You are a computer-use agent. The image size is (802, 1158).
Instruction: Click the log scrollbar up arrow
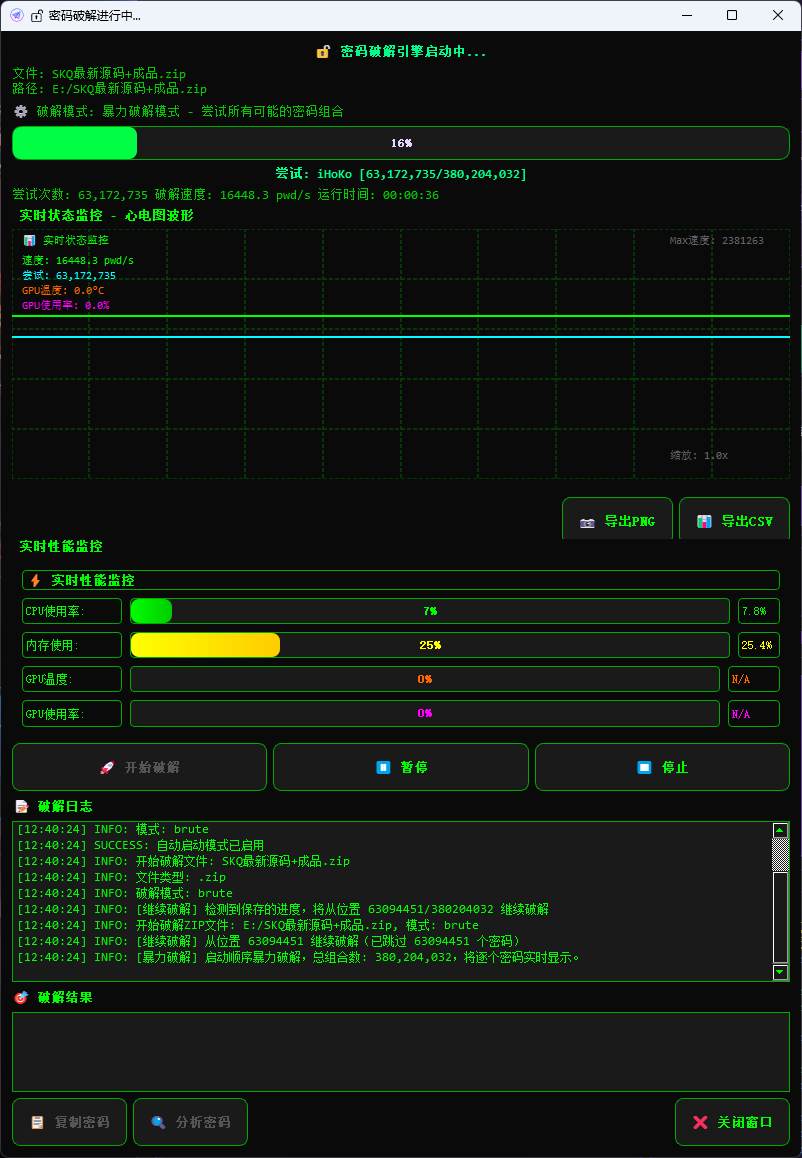click(x=781, y=831)
